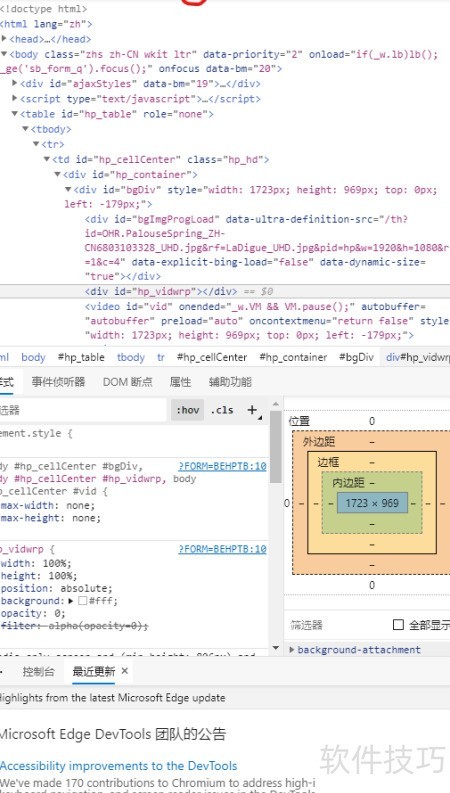Select div#hp_vidwrp breadcrumb item
The image size is (450, 793).
[418, 357]
